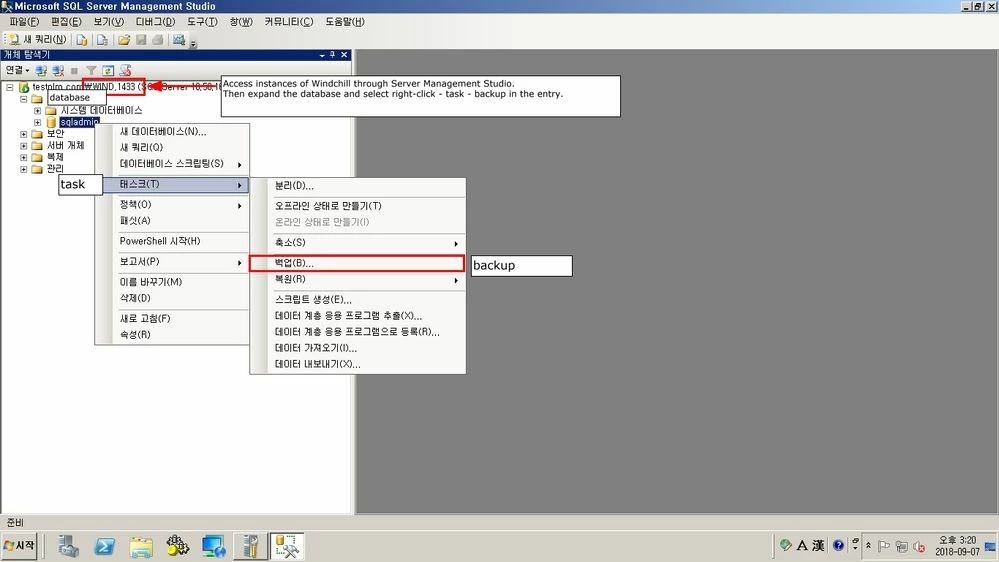Open the toolbar options overflow arrow

tap(194, 43)
